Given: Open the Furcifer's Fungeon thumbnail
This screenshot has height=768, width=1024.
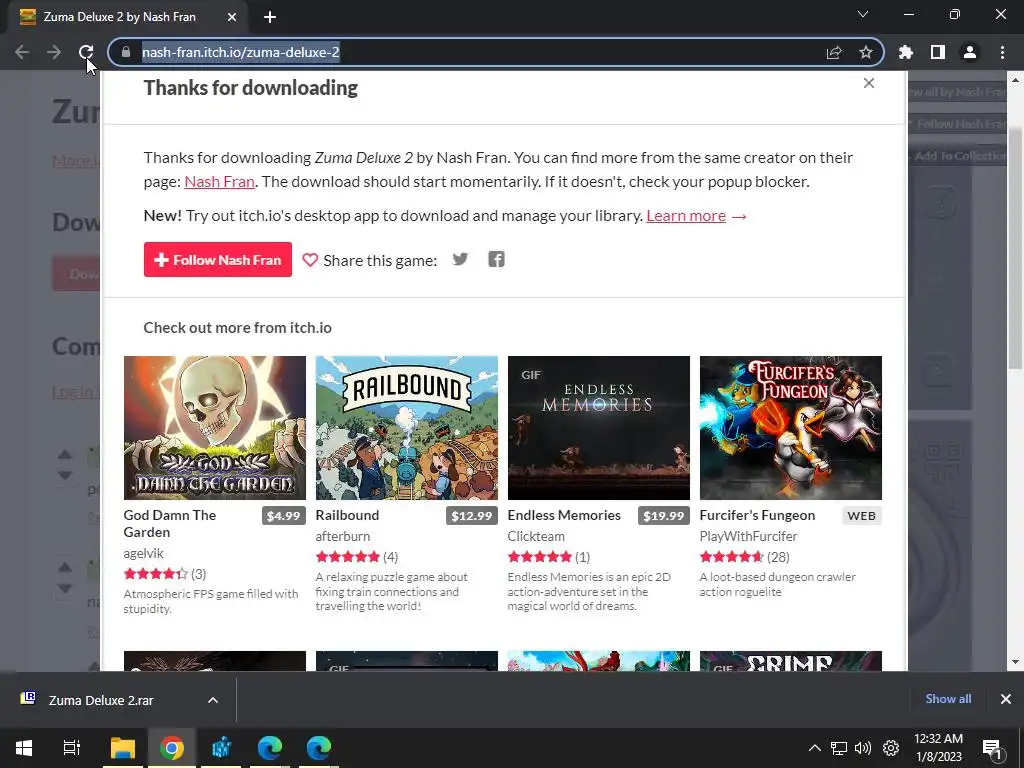Looking at the screenshot, I should click(790, 428).
